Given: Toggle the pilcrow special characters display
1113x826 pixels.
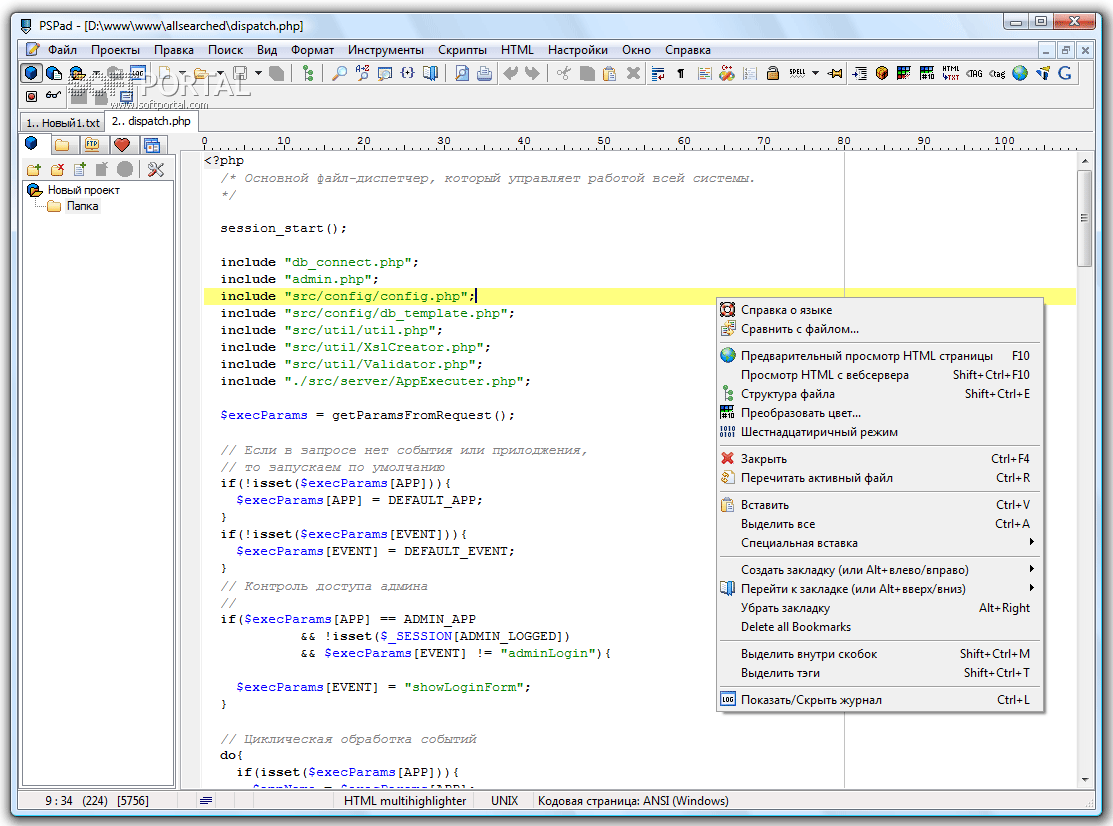Looking at the screenshot, I should [681, 73].
